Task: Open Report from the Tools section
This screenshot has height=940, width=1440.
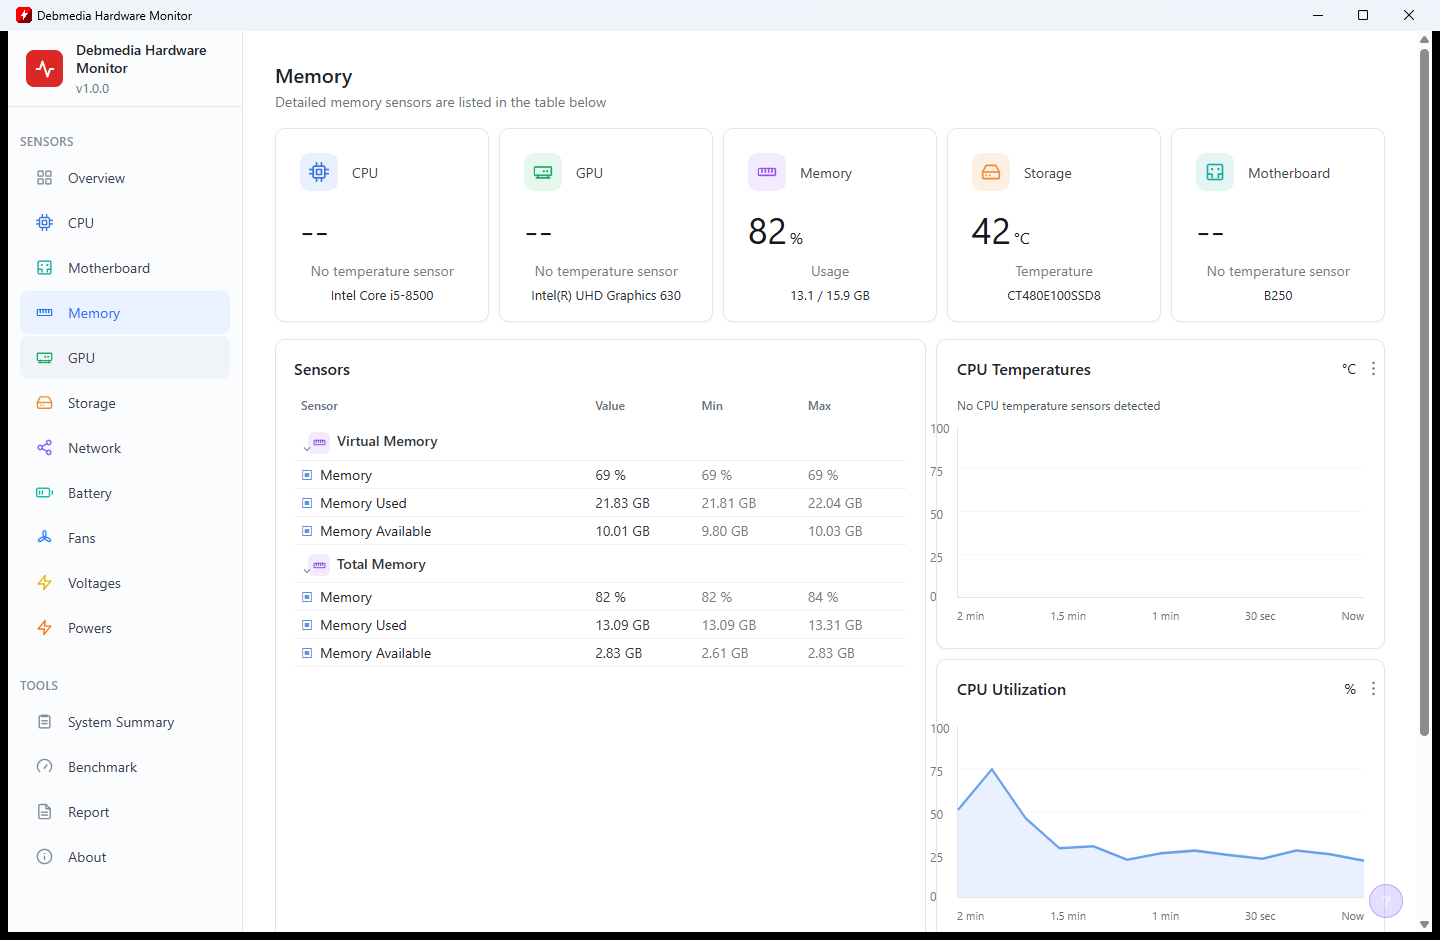Action: tap(125, 812)
